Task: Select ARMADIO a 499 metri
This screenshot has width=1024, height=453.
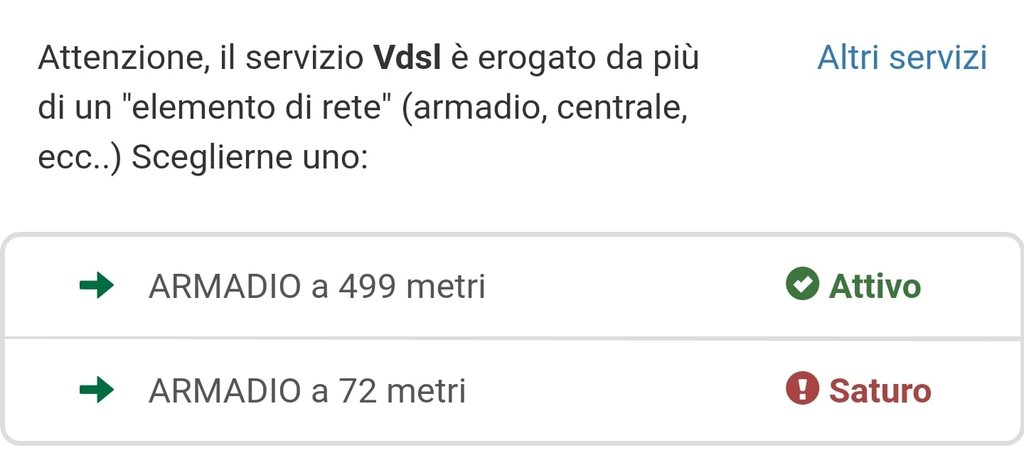Action: (316, 287)
